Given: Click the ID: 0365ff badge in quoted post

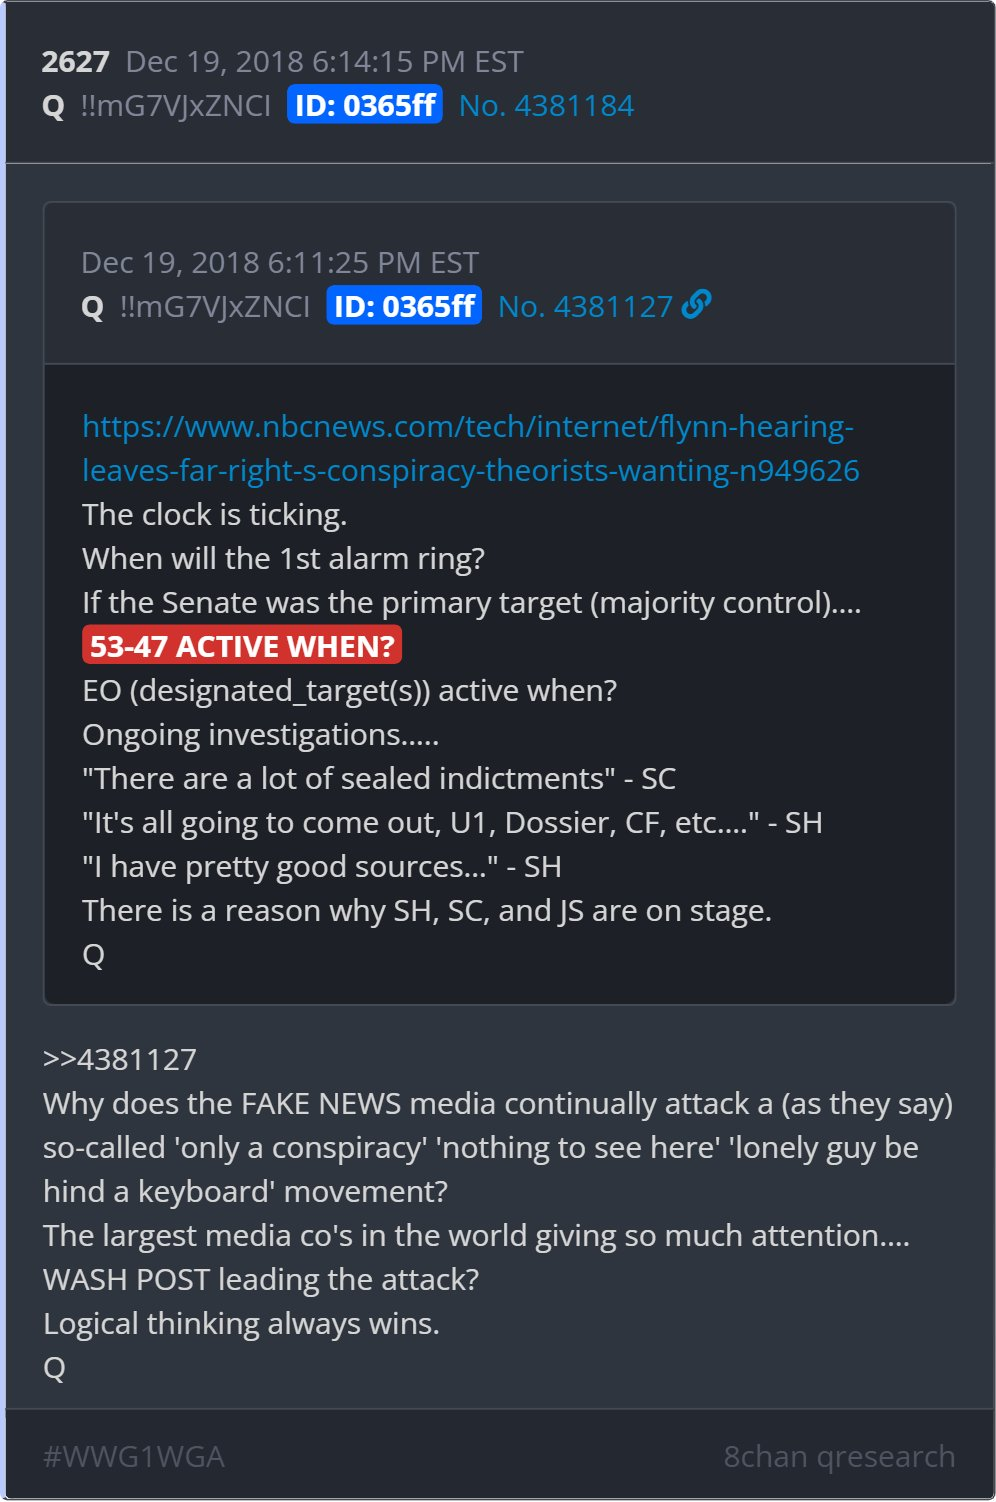Looking at the screenshot, I should click(404, 306).
